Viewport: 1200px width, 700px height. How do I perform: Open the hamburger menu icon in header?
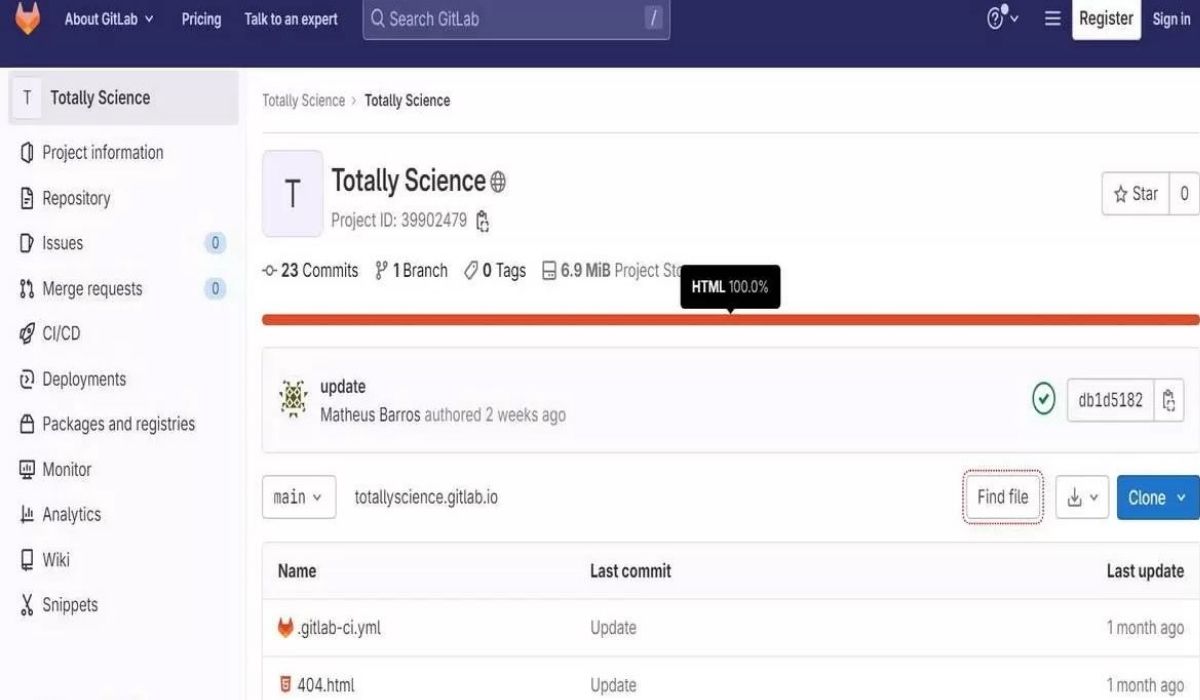coord(1052,18)
